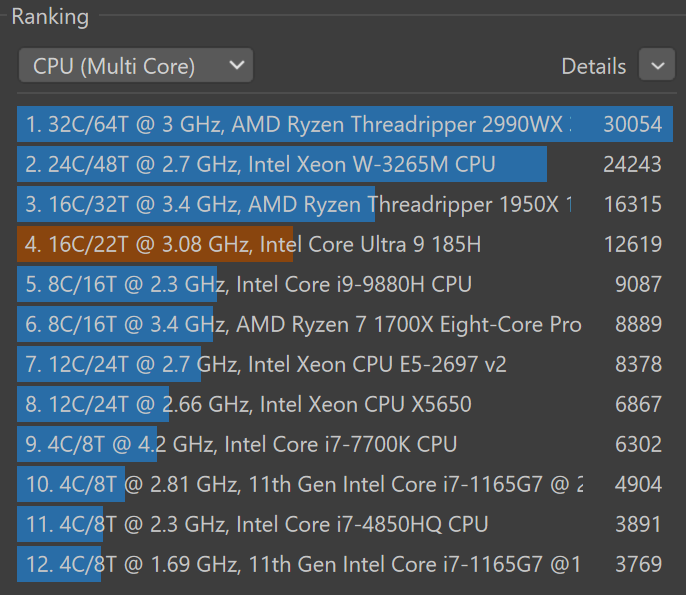Click the Details label text

tap(593, 66)
